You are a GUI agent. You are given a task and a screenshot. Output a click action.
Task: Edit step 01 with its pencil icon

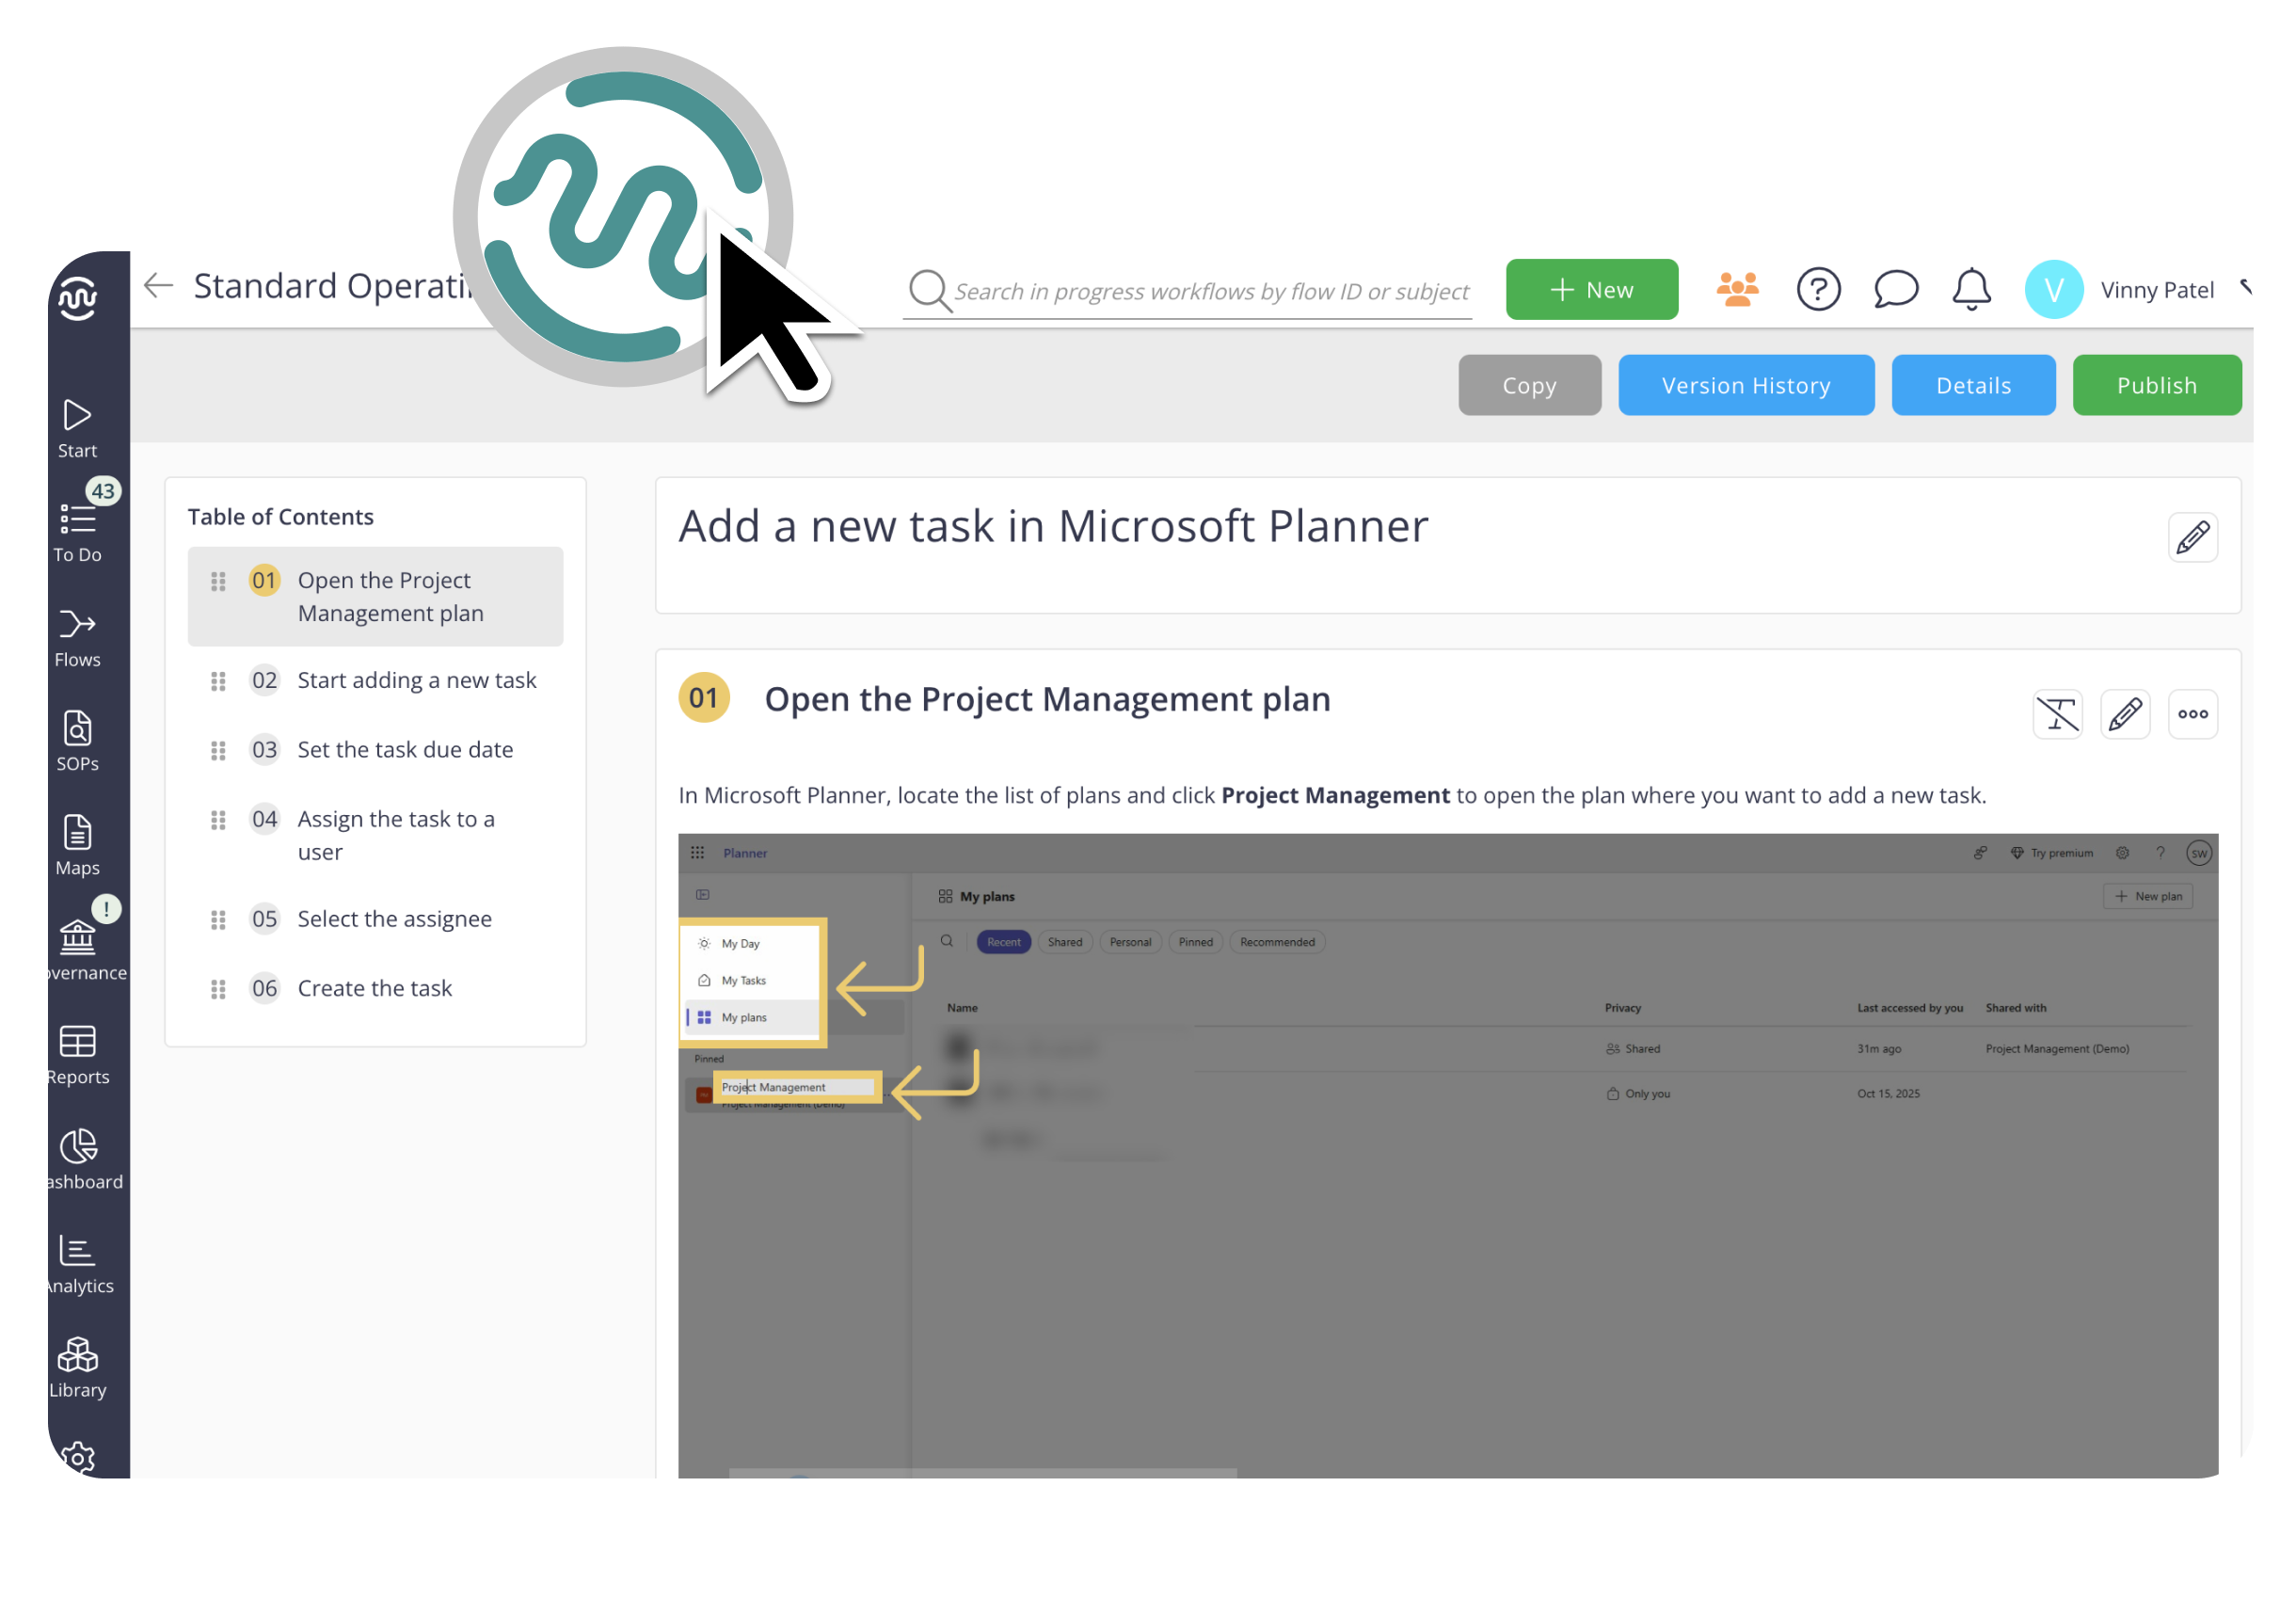coord(2125,715)
